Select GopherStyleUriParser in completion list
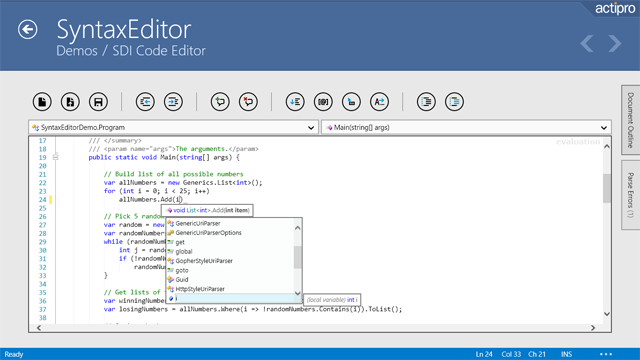640x360 pixels. point(230,261)
